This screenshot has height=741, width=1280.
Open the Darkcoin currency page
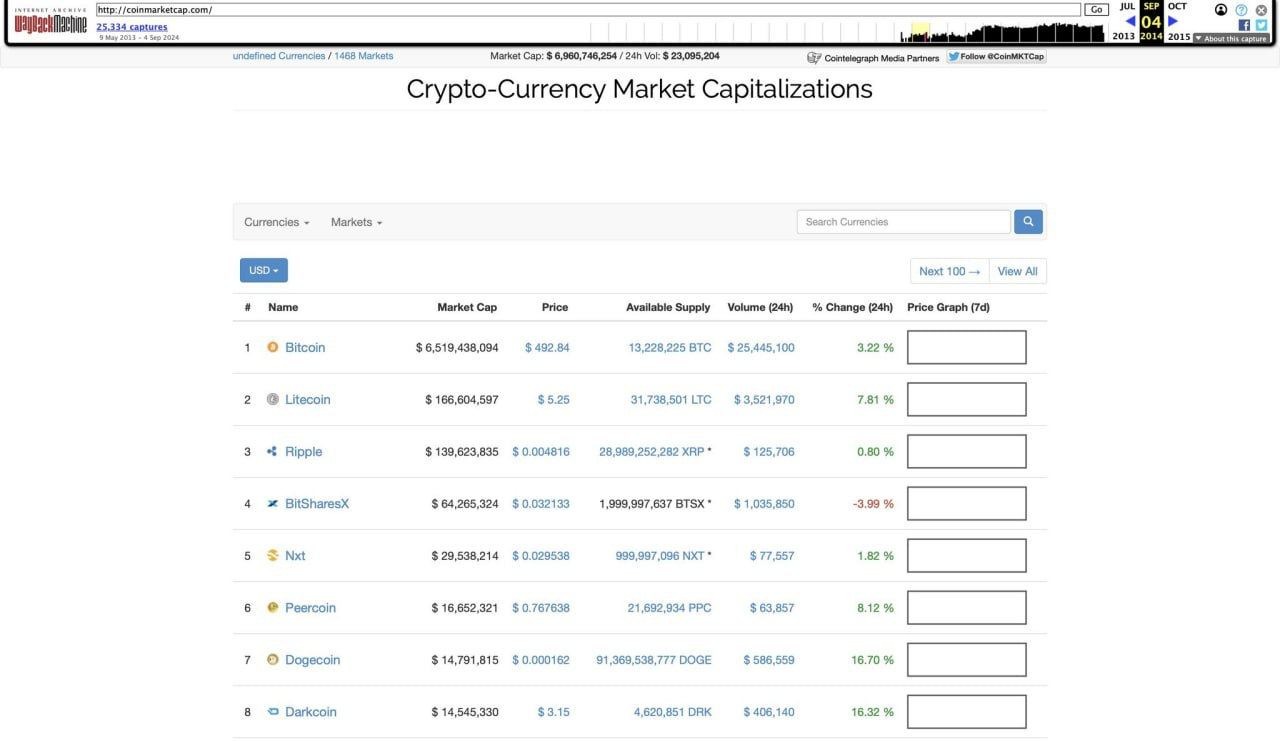pos(311,711)
